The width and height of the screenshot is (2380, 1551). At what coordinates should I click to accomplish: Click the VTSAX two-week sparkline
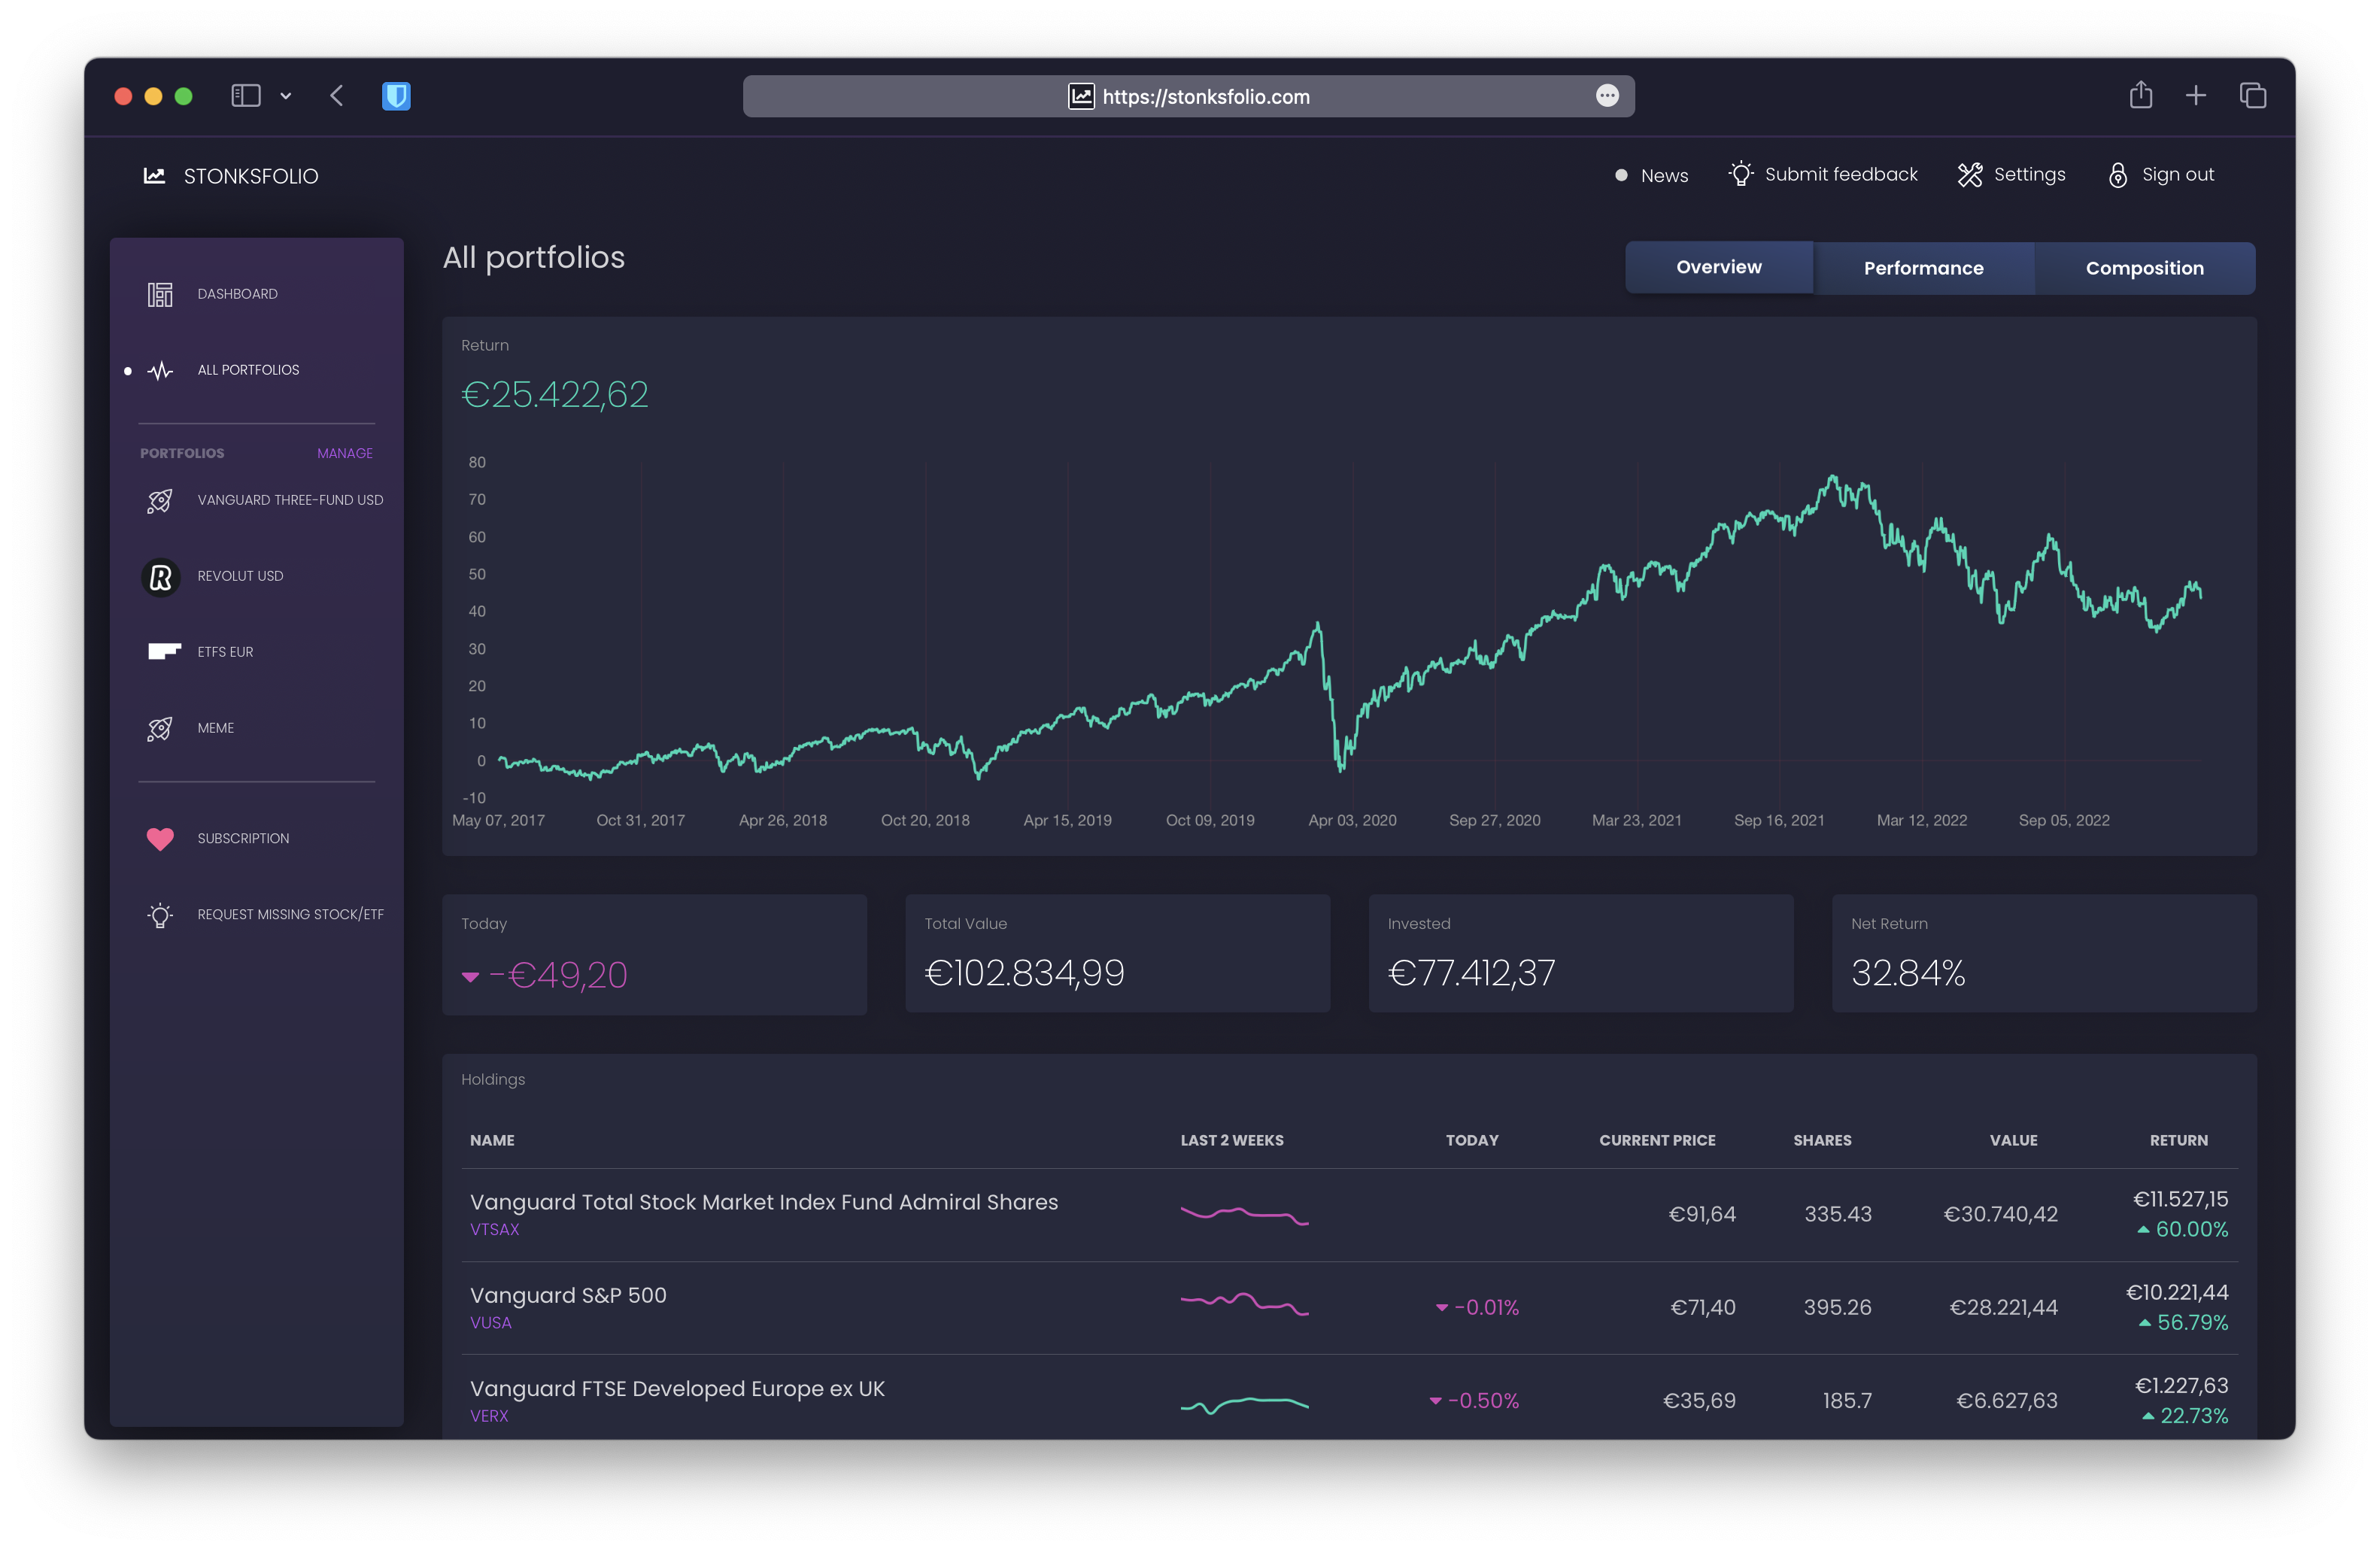click(1244, 1215)
